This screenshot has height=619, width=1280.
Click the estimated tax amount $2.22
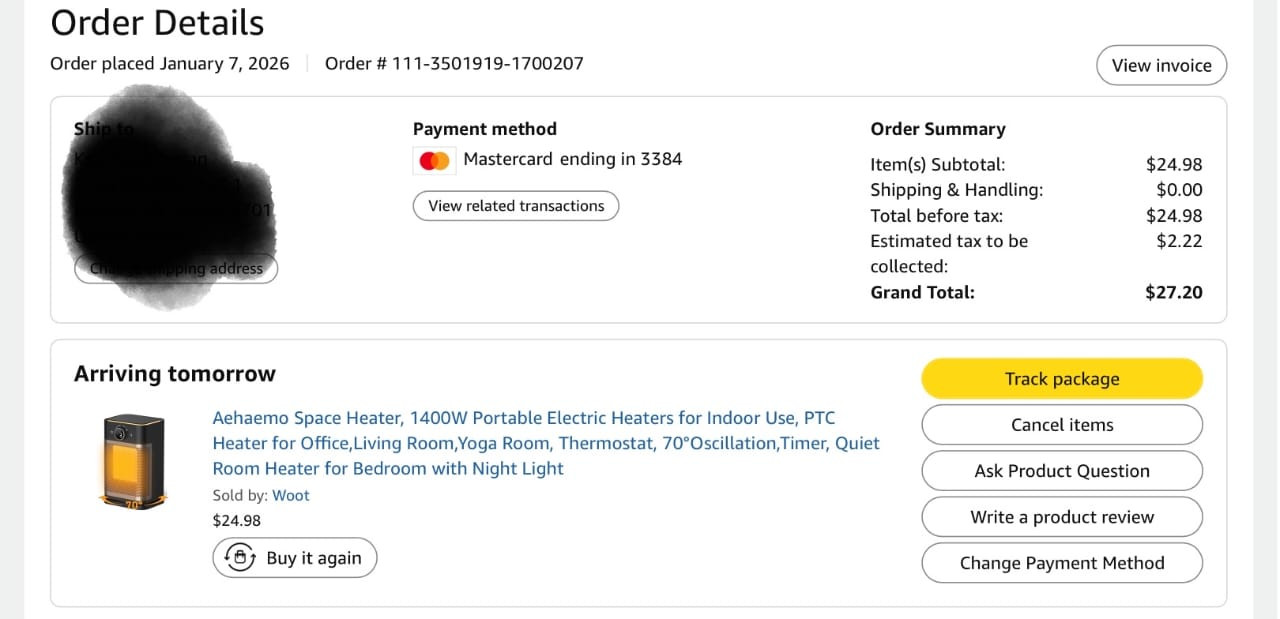pyautogui.click(x=1179, y=241)
